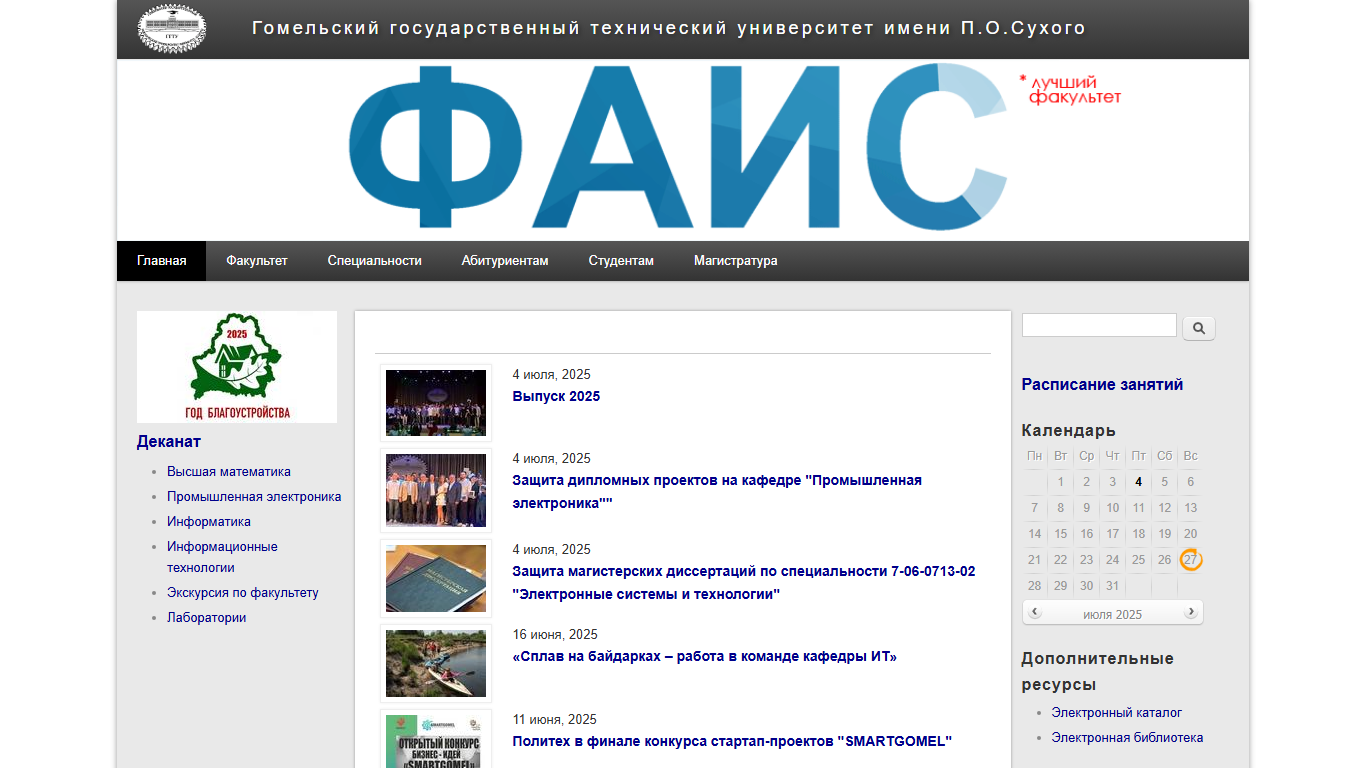Image resolution: width=1366 pixels, height=768 pixels.
Task: Click the 11 июня, 2025 date text
Action: [x=555, y=719]
